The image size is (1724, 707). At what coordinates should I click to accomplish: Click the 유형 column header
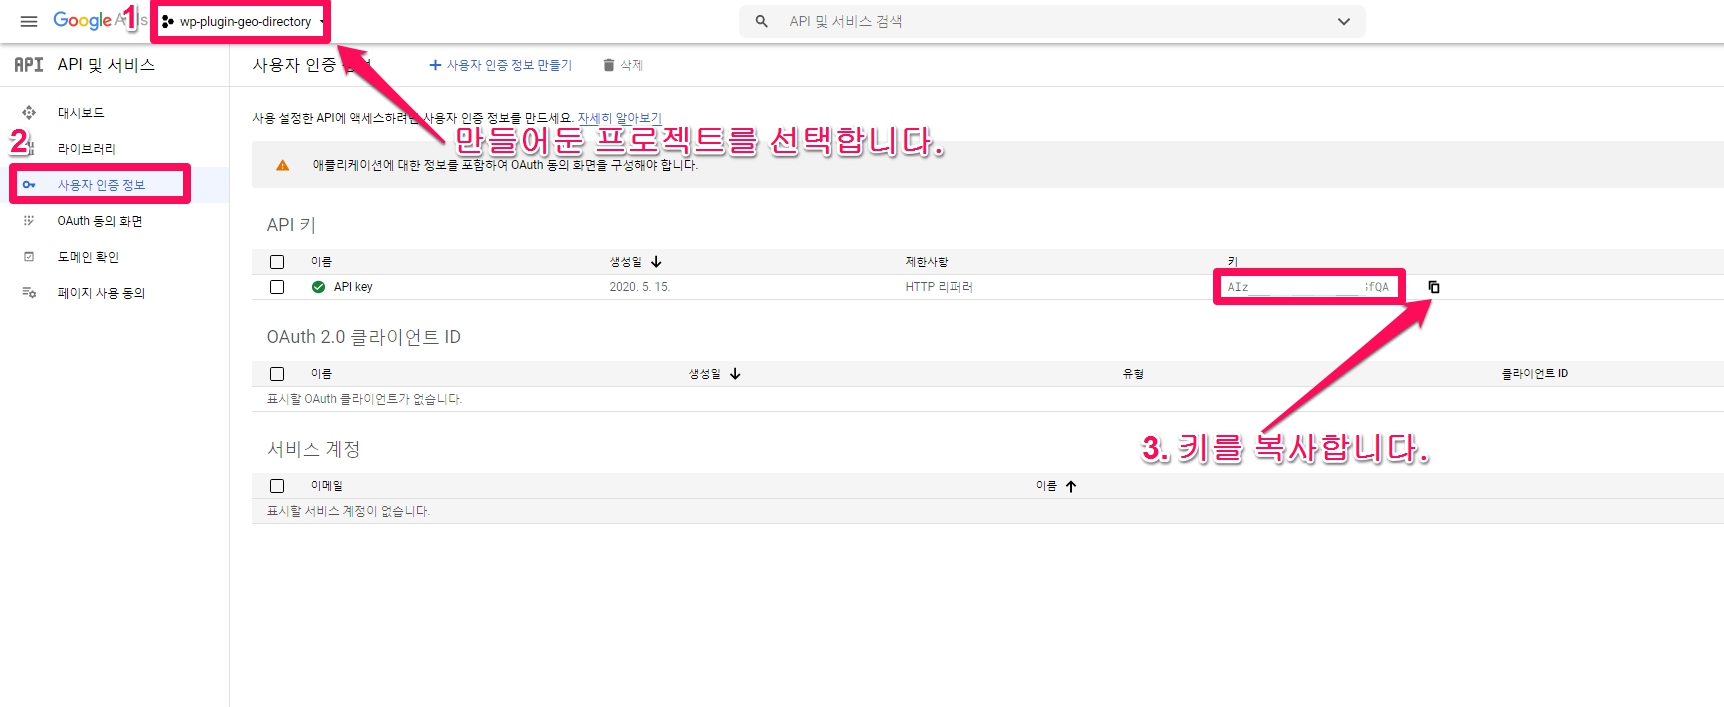pyautogui.click(x=1133, y=374)
